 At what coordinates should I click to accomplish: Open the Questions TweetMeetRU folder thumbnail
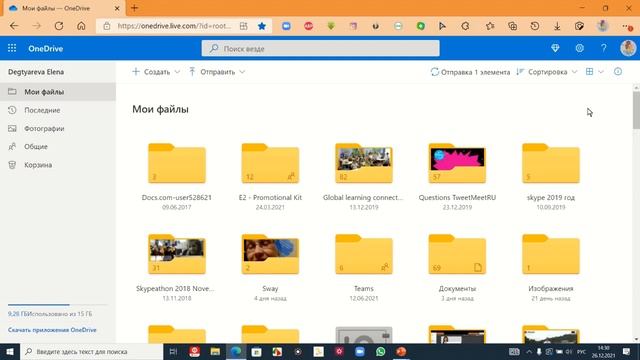point(457,163)
